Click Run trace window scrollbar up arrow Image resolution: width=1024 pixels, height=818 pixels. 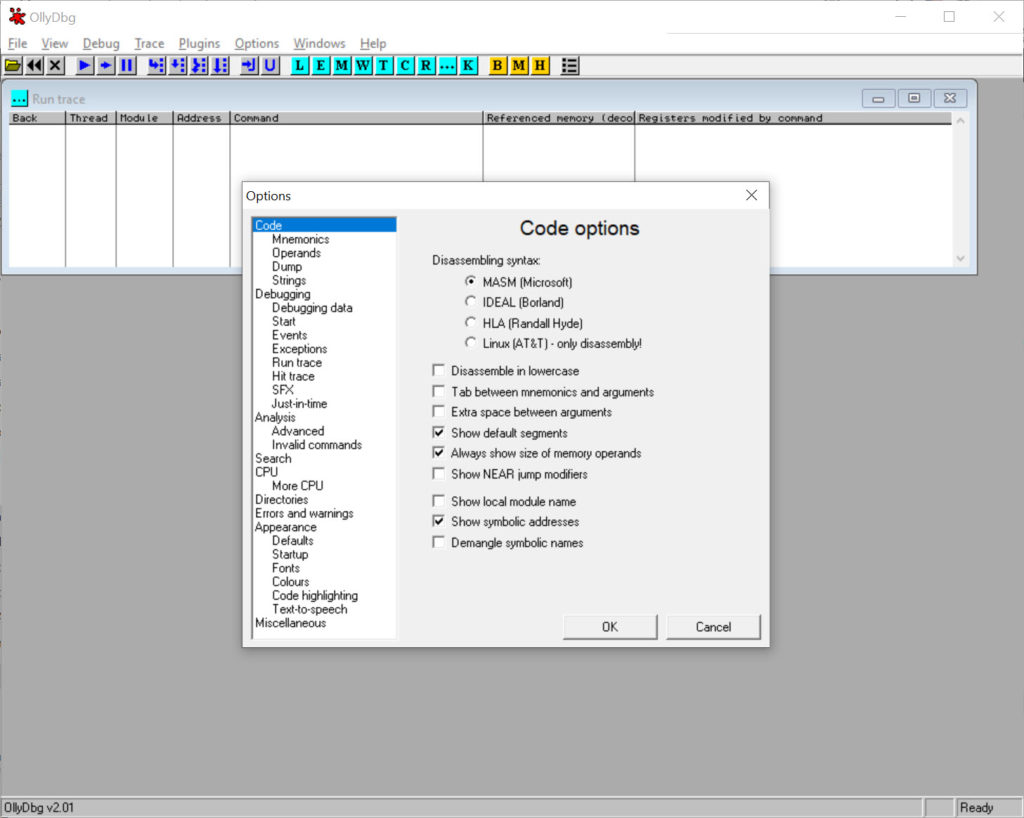point(960,121)
